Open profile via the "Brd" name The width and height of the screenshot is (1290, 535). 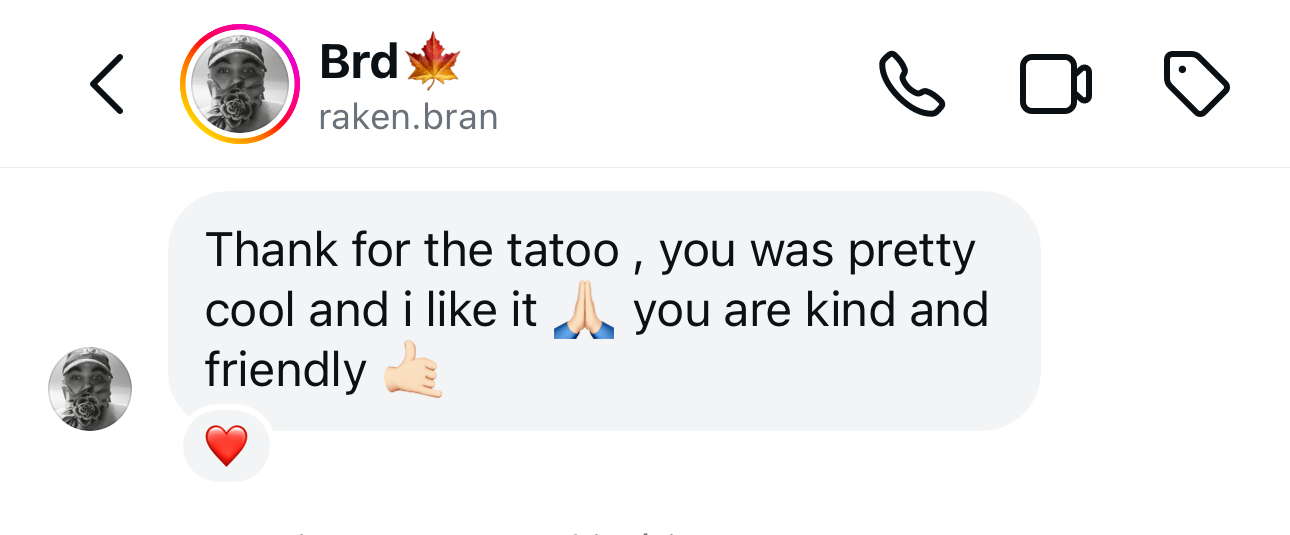[x=358, y=63]
